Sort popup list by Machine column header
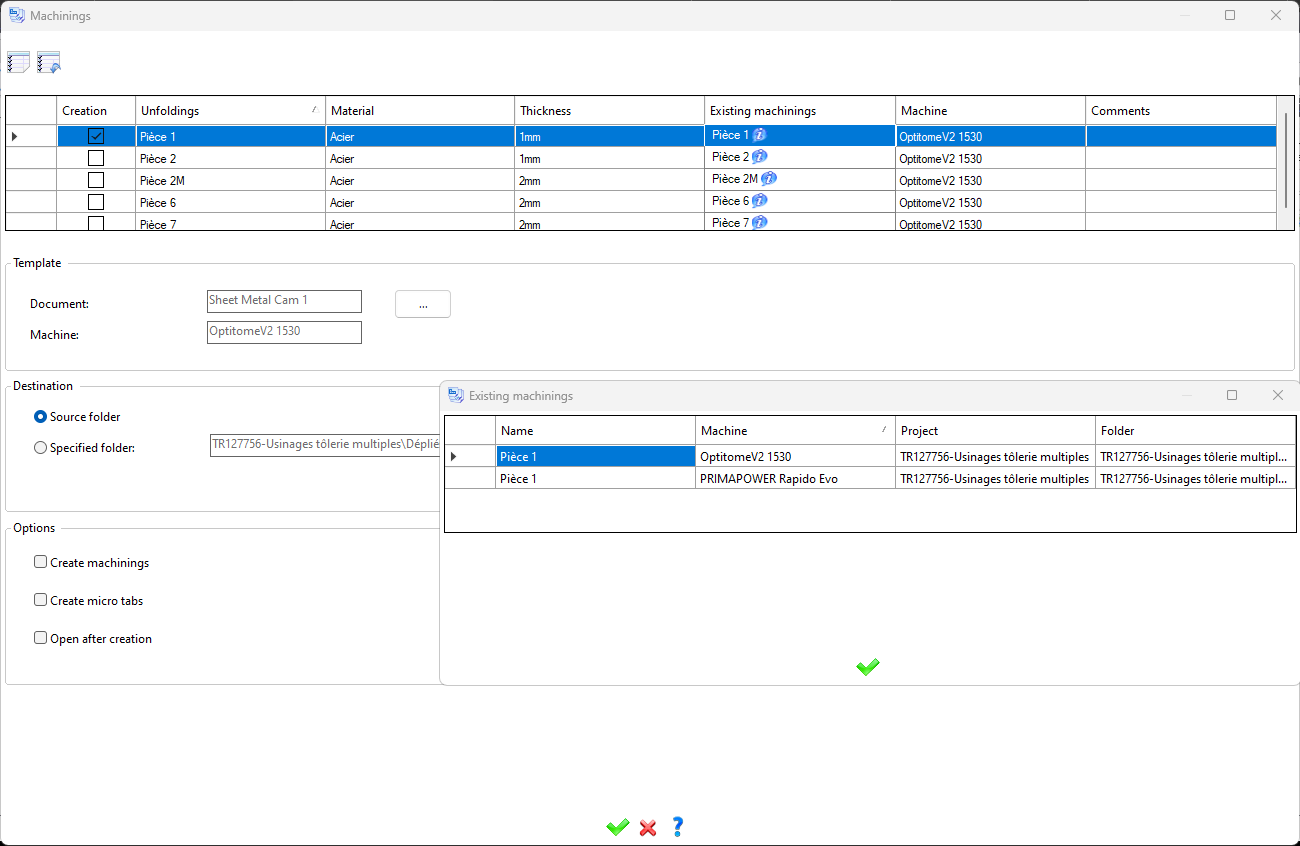 tap(795, 431)
